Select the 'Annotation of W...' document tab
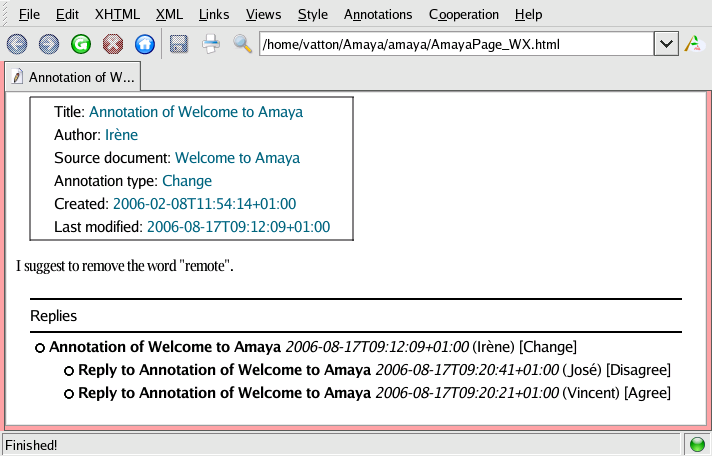The image size is (712, 456). click(72, 77)
